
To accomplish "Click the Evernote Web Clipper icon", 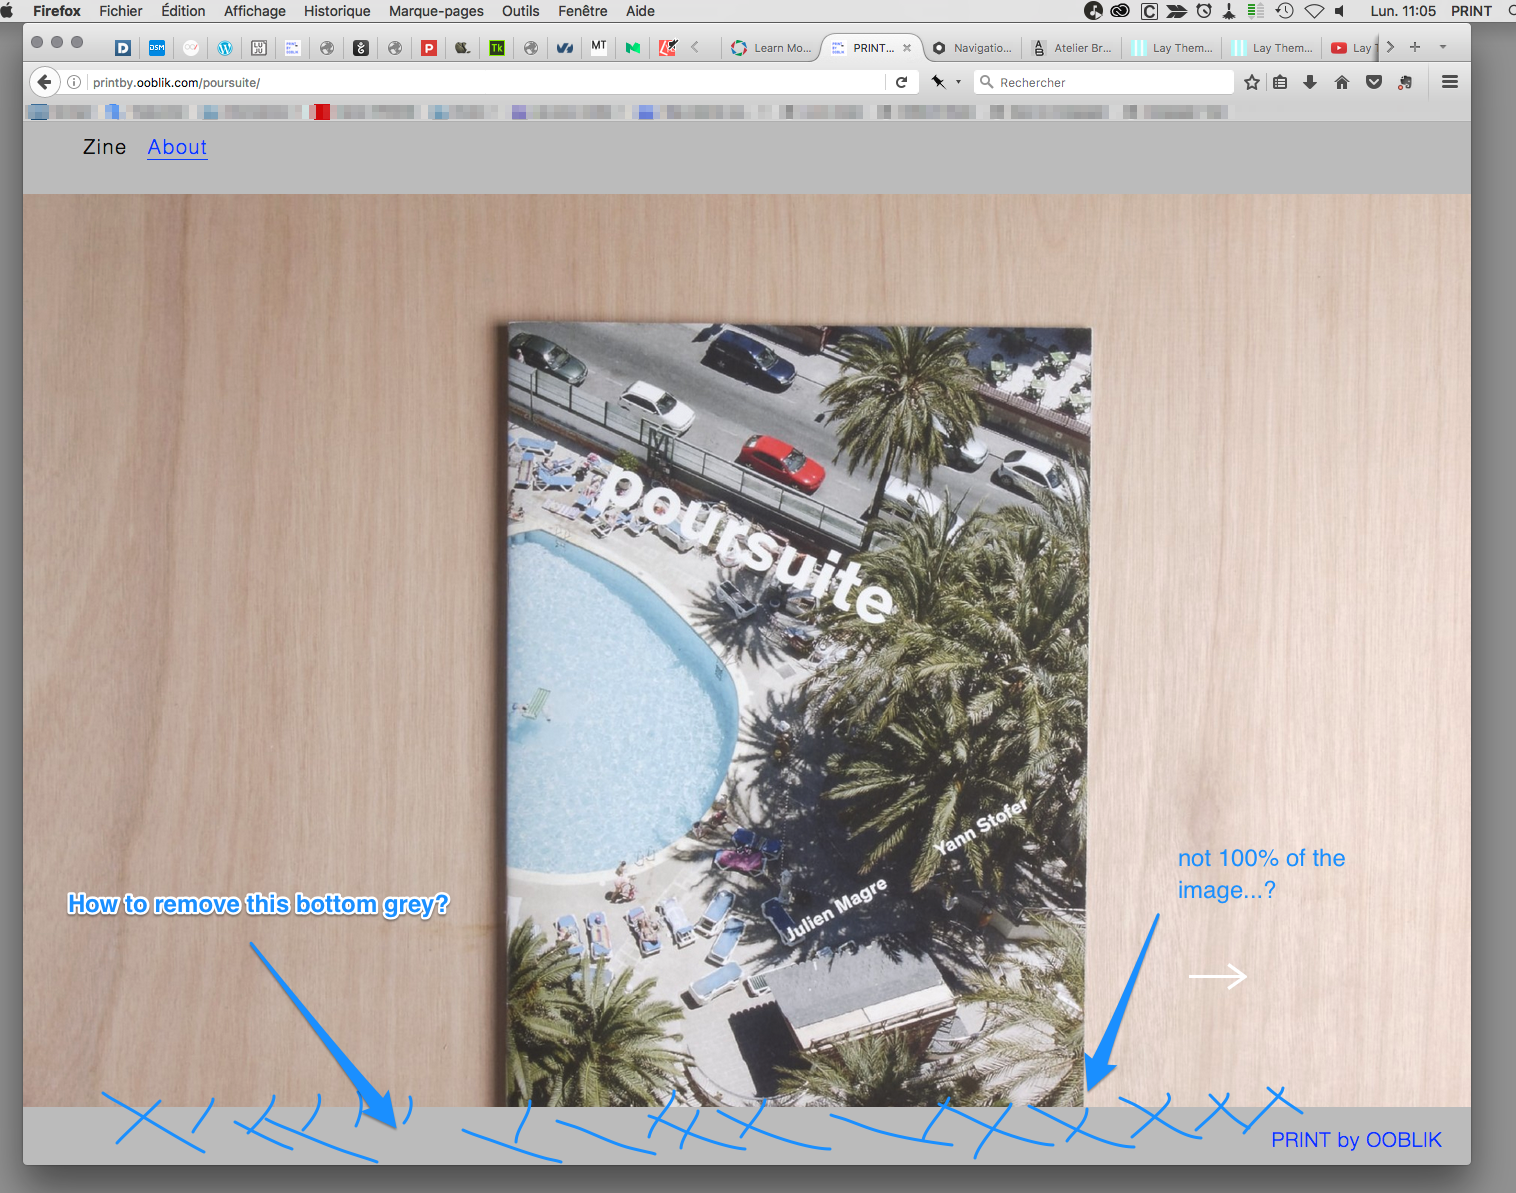I will [x=1405, y=82].
